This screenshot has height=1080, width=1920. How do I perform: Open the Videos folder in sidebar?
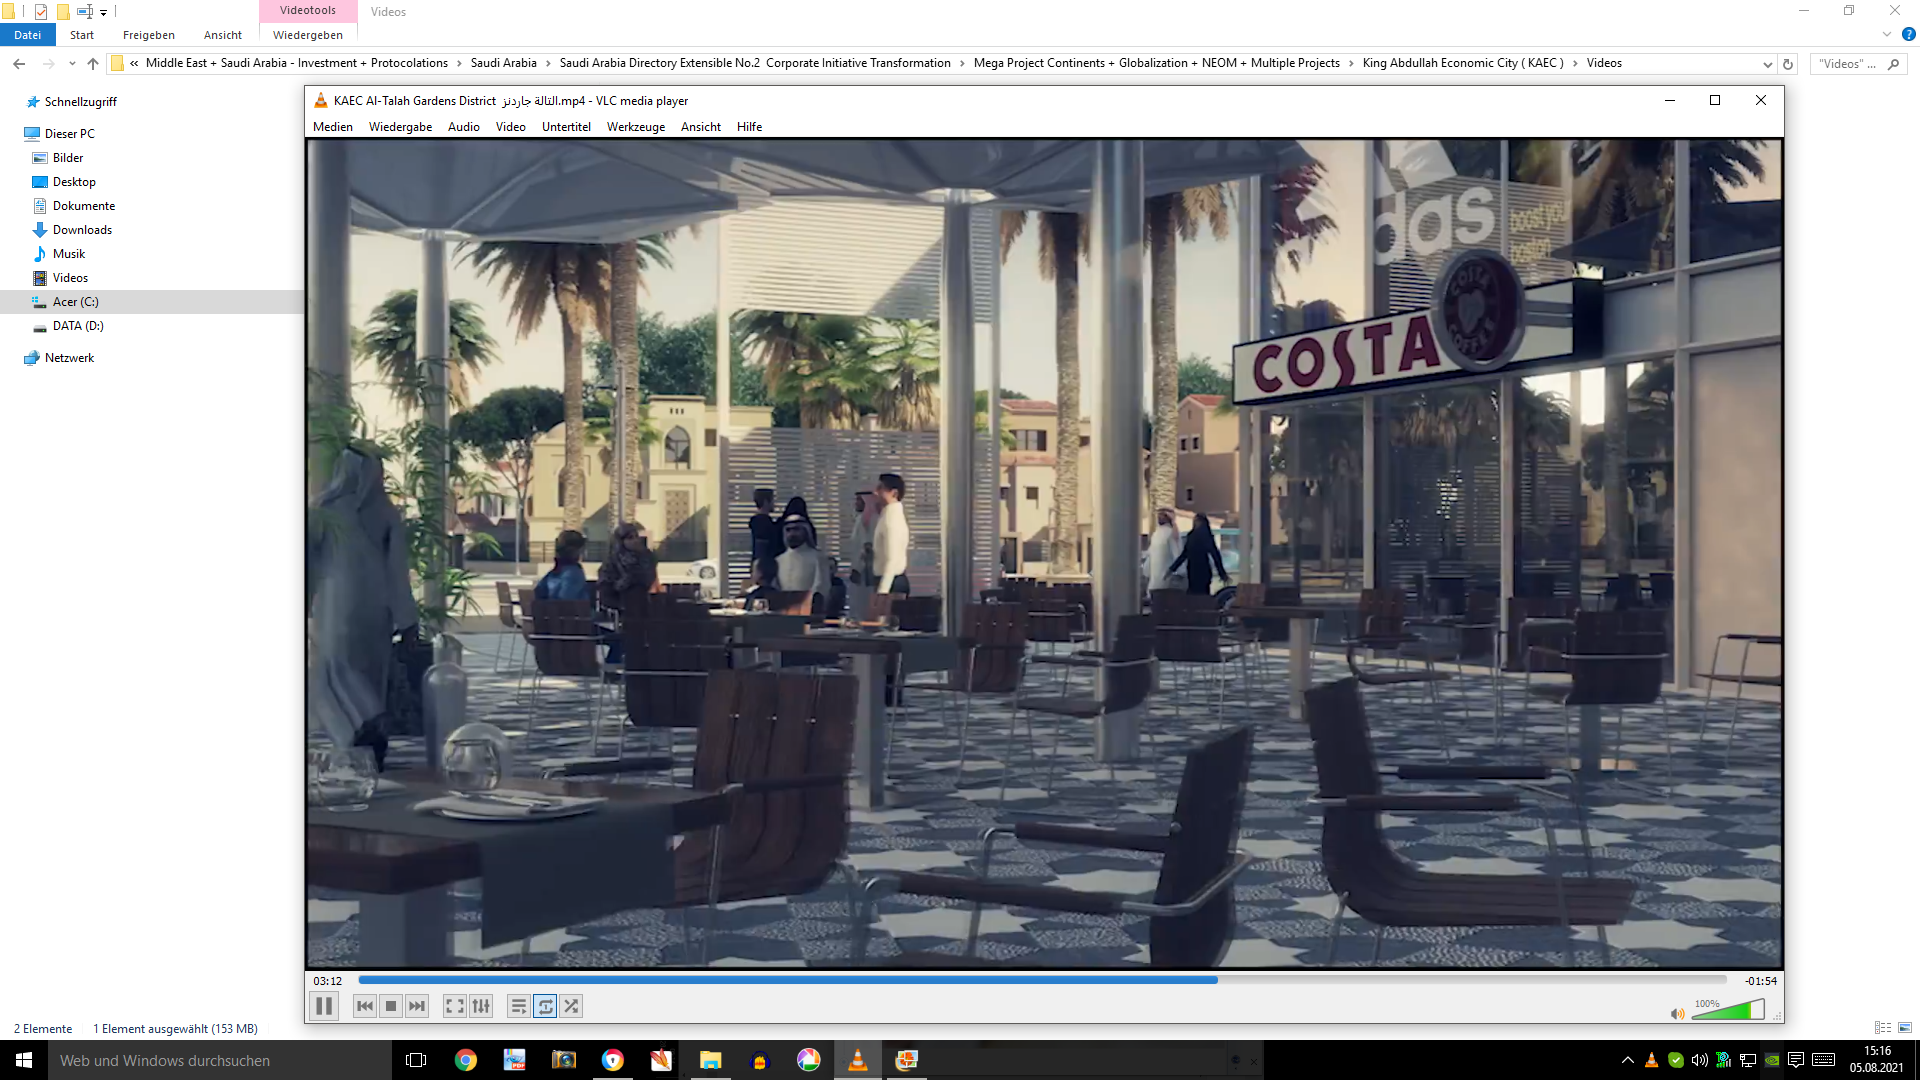point(70,278)
